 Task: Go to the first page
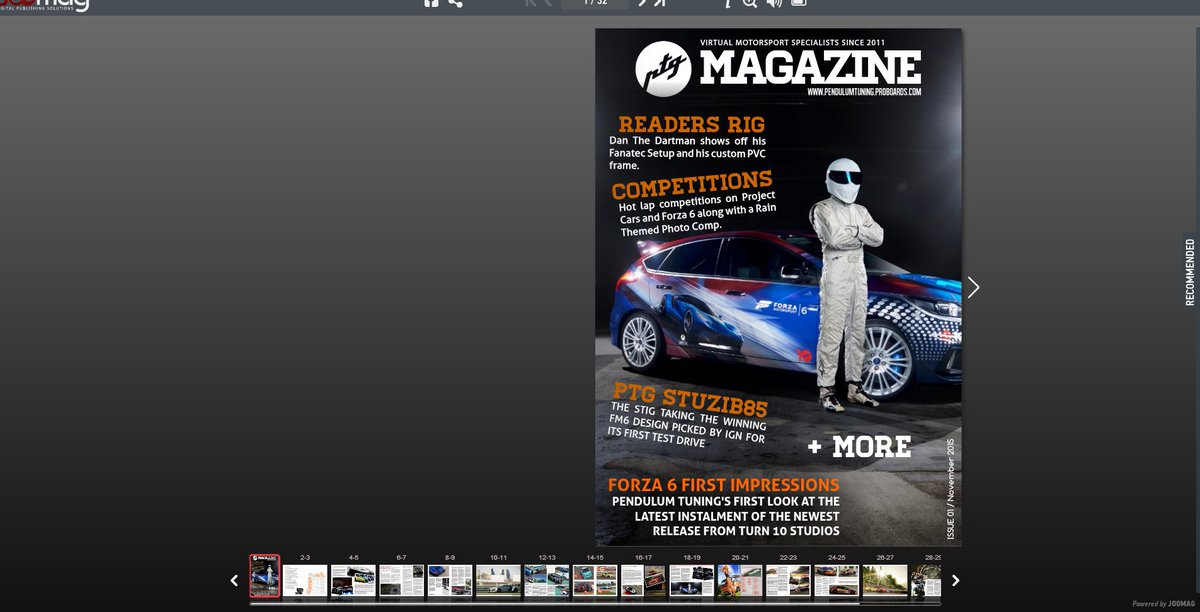(532, 3)
